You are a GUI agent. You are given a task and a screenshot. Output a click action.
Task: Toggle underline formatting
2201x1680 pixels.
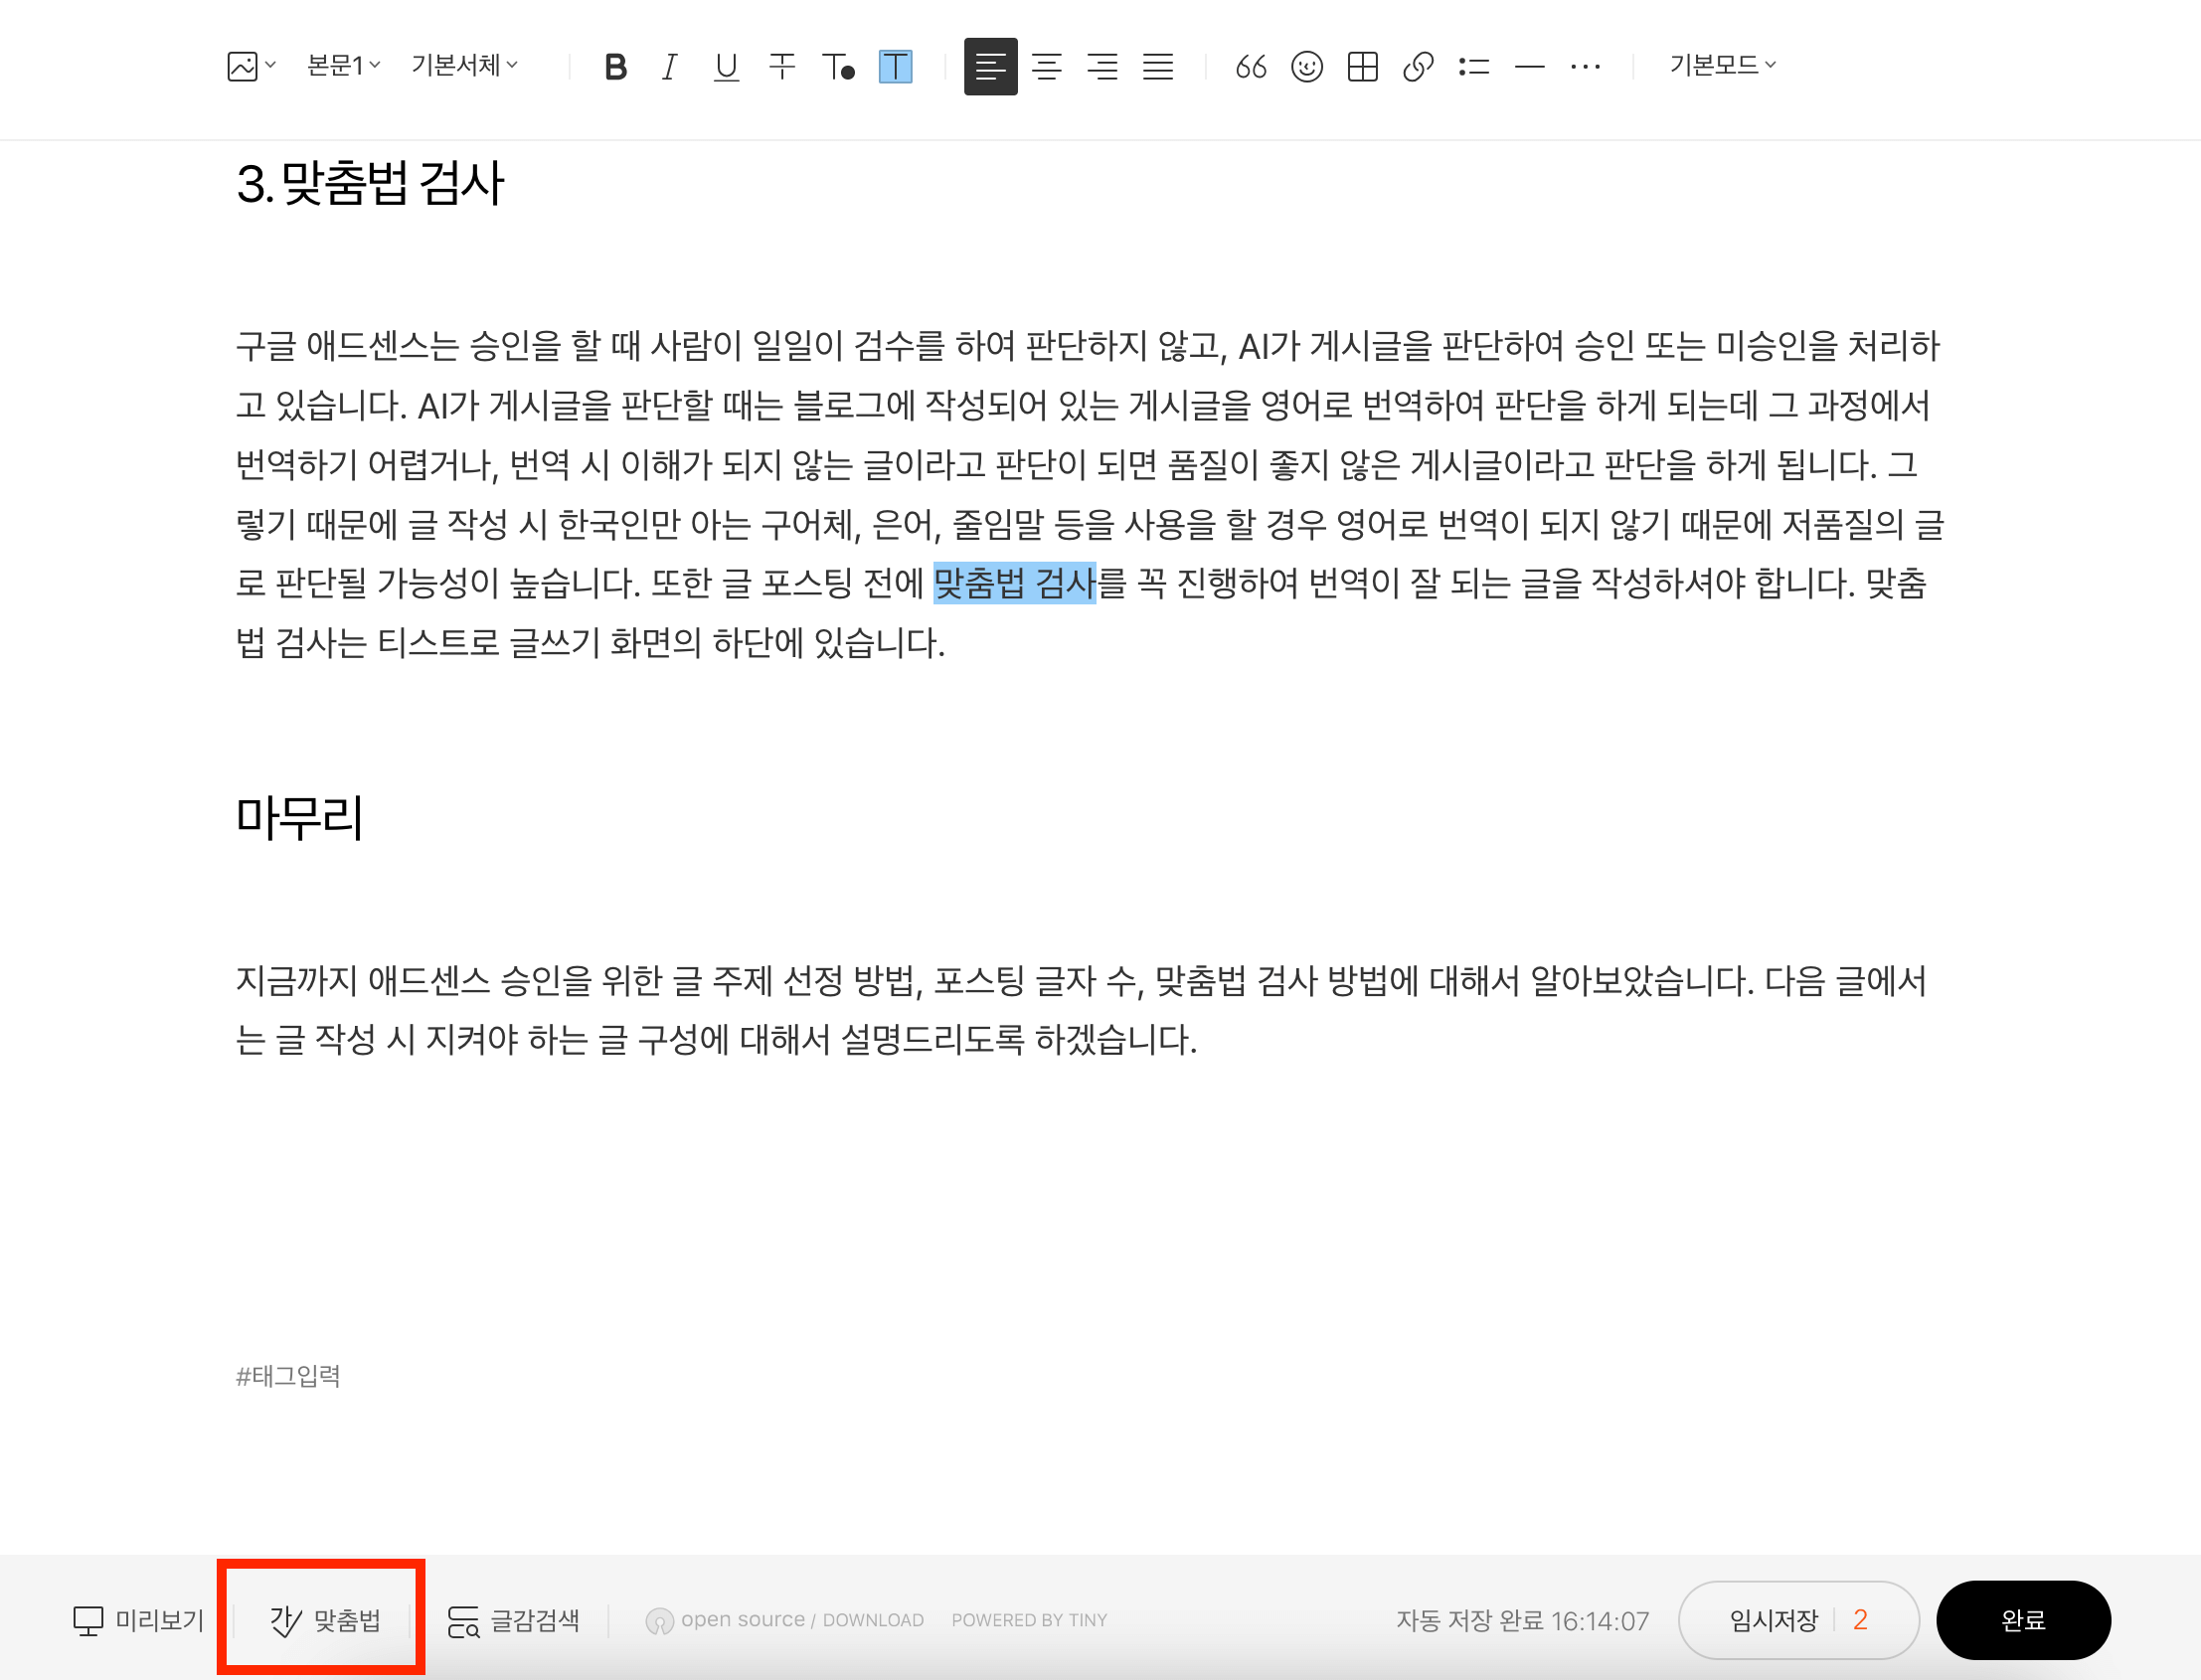(x=726, y=66)
